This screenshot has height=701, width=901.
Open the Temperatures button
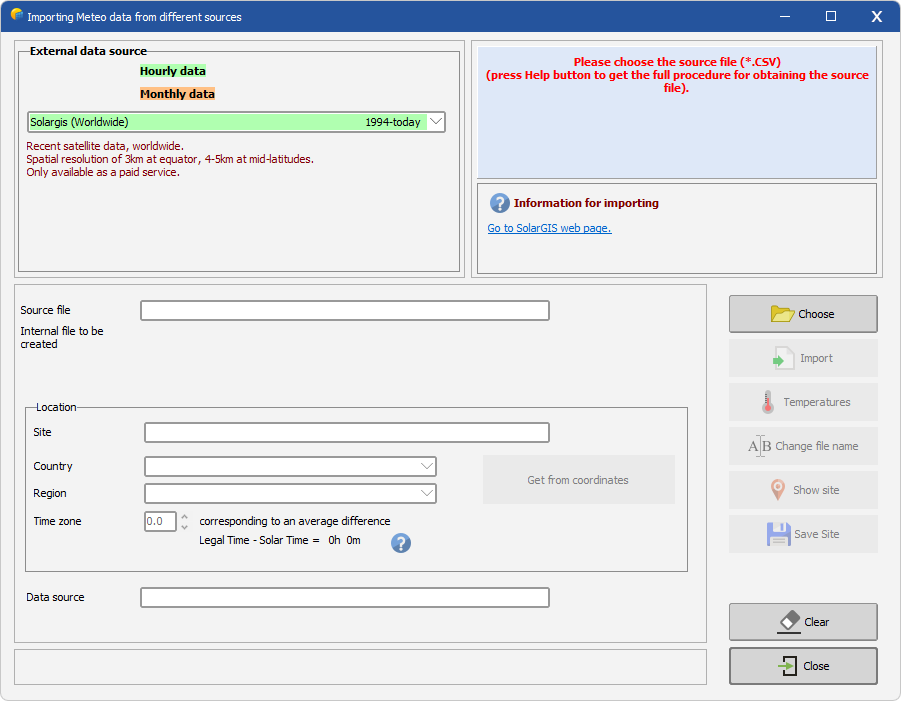(803, 402)
